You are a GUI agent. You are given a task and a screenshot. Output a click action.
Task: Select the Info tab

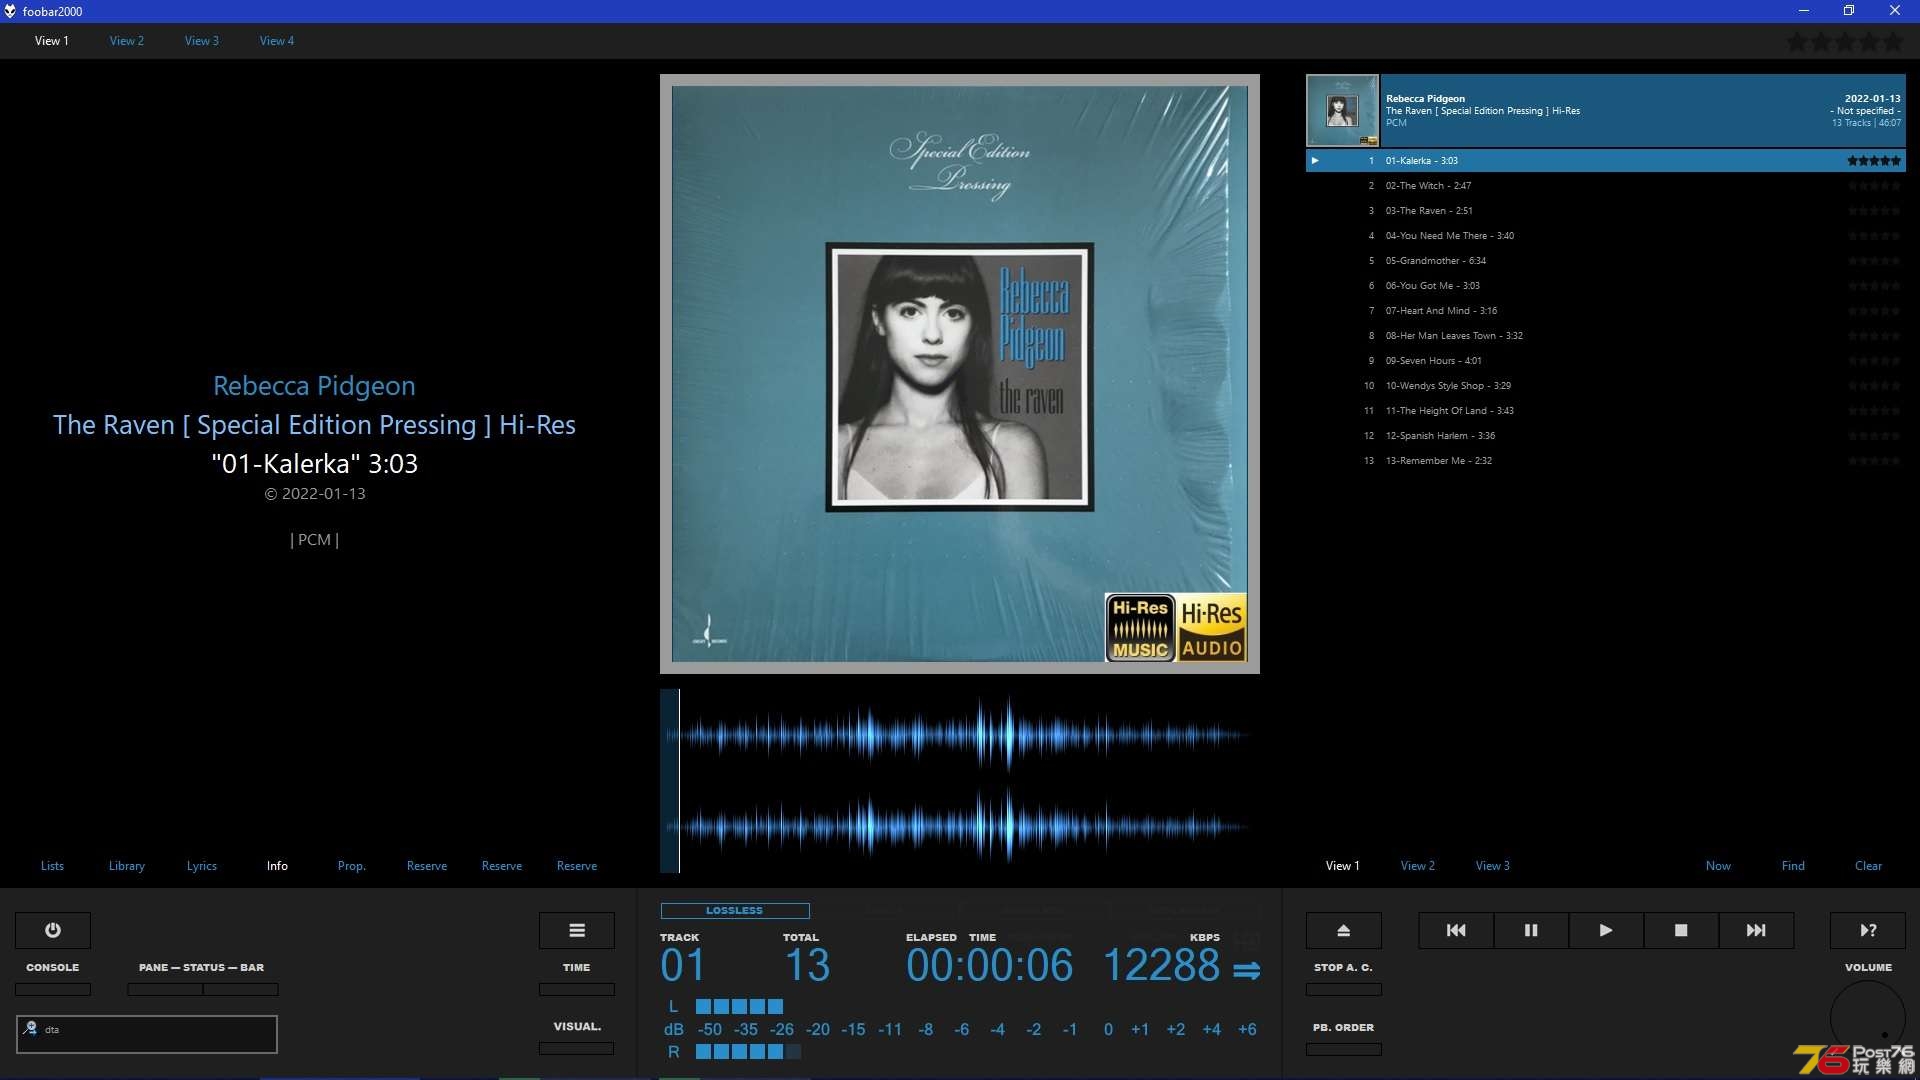coord(277,866)
